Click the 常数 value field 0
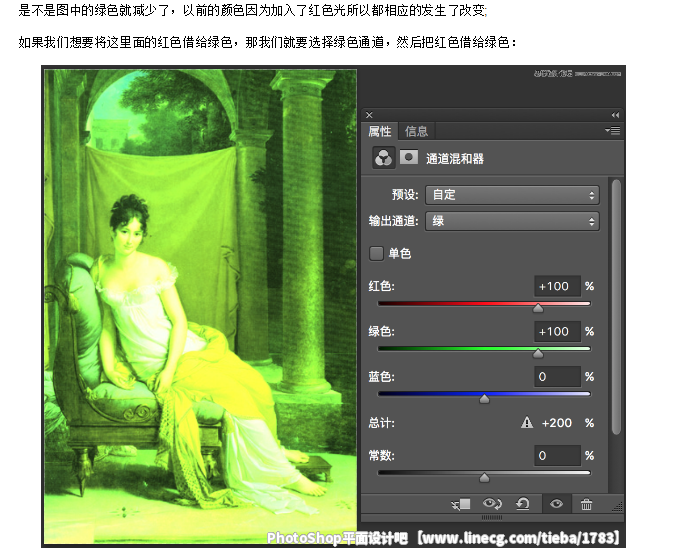 (x=557, y=455)
